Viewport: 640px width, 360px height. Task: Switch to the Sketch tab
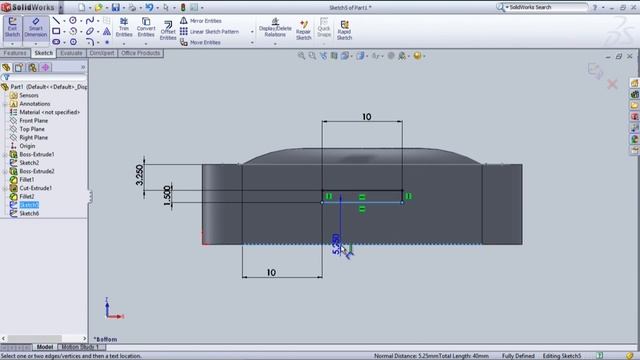[x=43, y=53]
